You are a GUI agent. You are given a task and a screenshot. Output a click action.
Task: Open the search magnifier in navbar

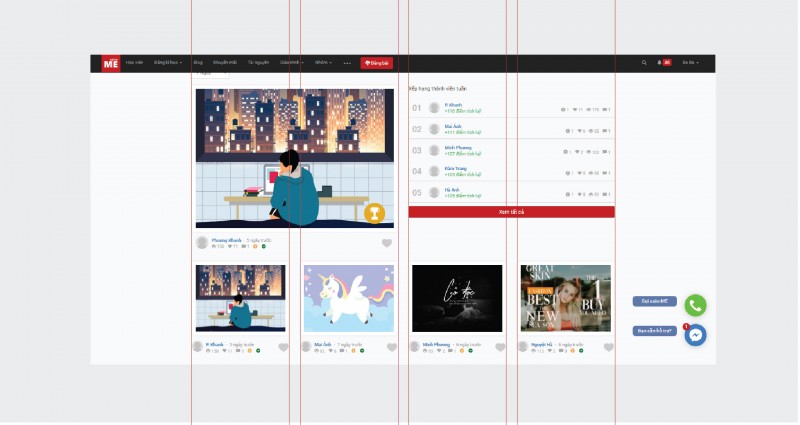(644, 63)
